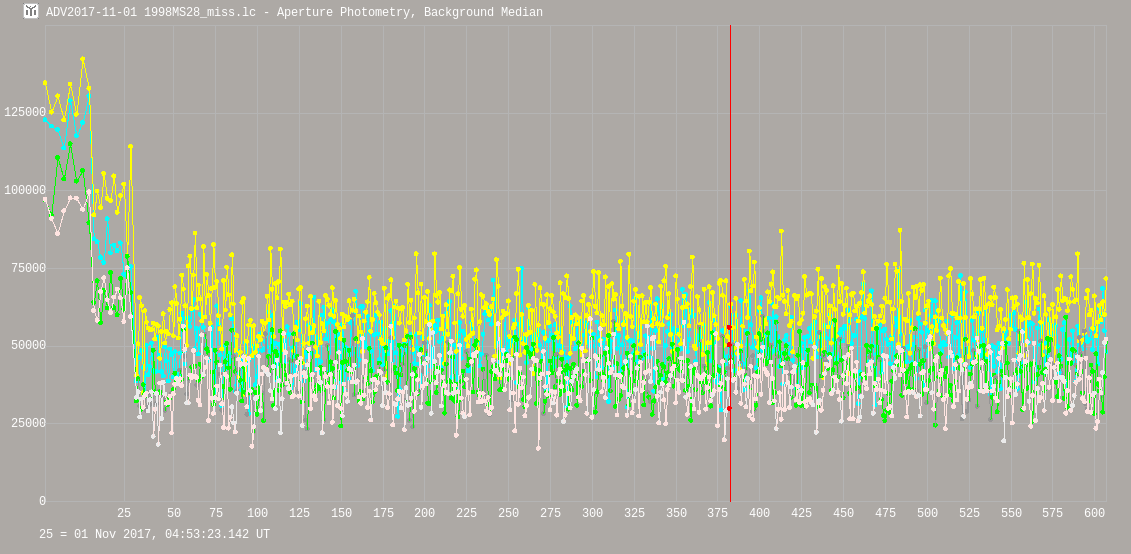The image size is (1131, 554).
Task: Click the first pink data point at left edge
Action: click(45, 199)
